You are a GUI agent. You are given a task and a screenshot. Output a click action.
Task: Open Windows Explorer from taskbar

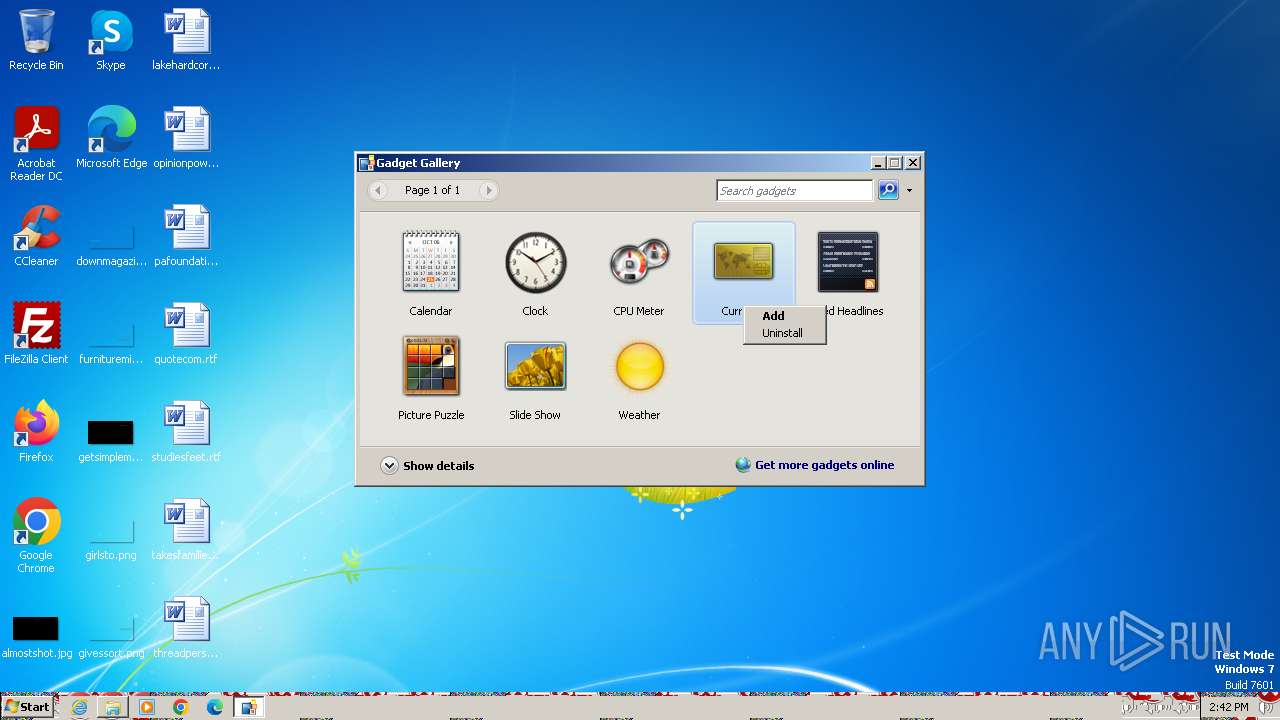point(113,707)
